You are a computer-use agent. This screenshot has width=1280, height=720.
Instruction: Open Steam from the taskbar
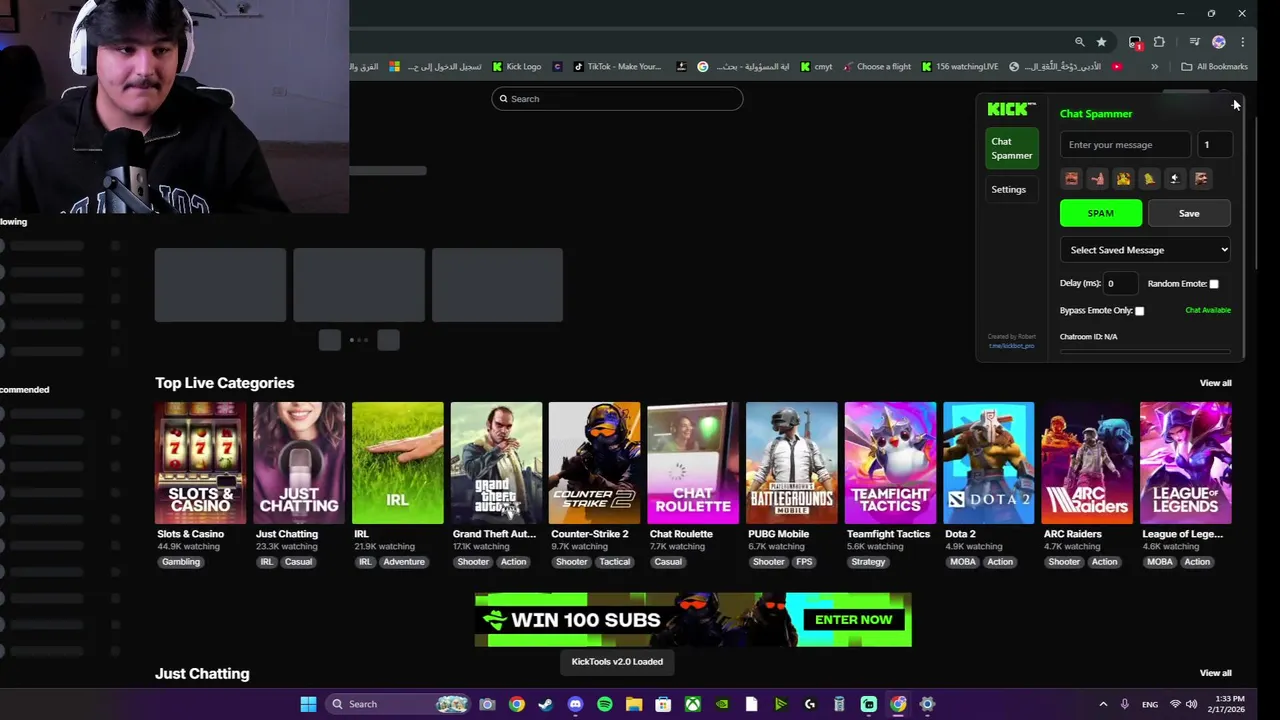(545, 704)
